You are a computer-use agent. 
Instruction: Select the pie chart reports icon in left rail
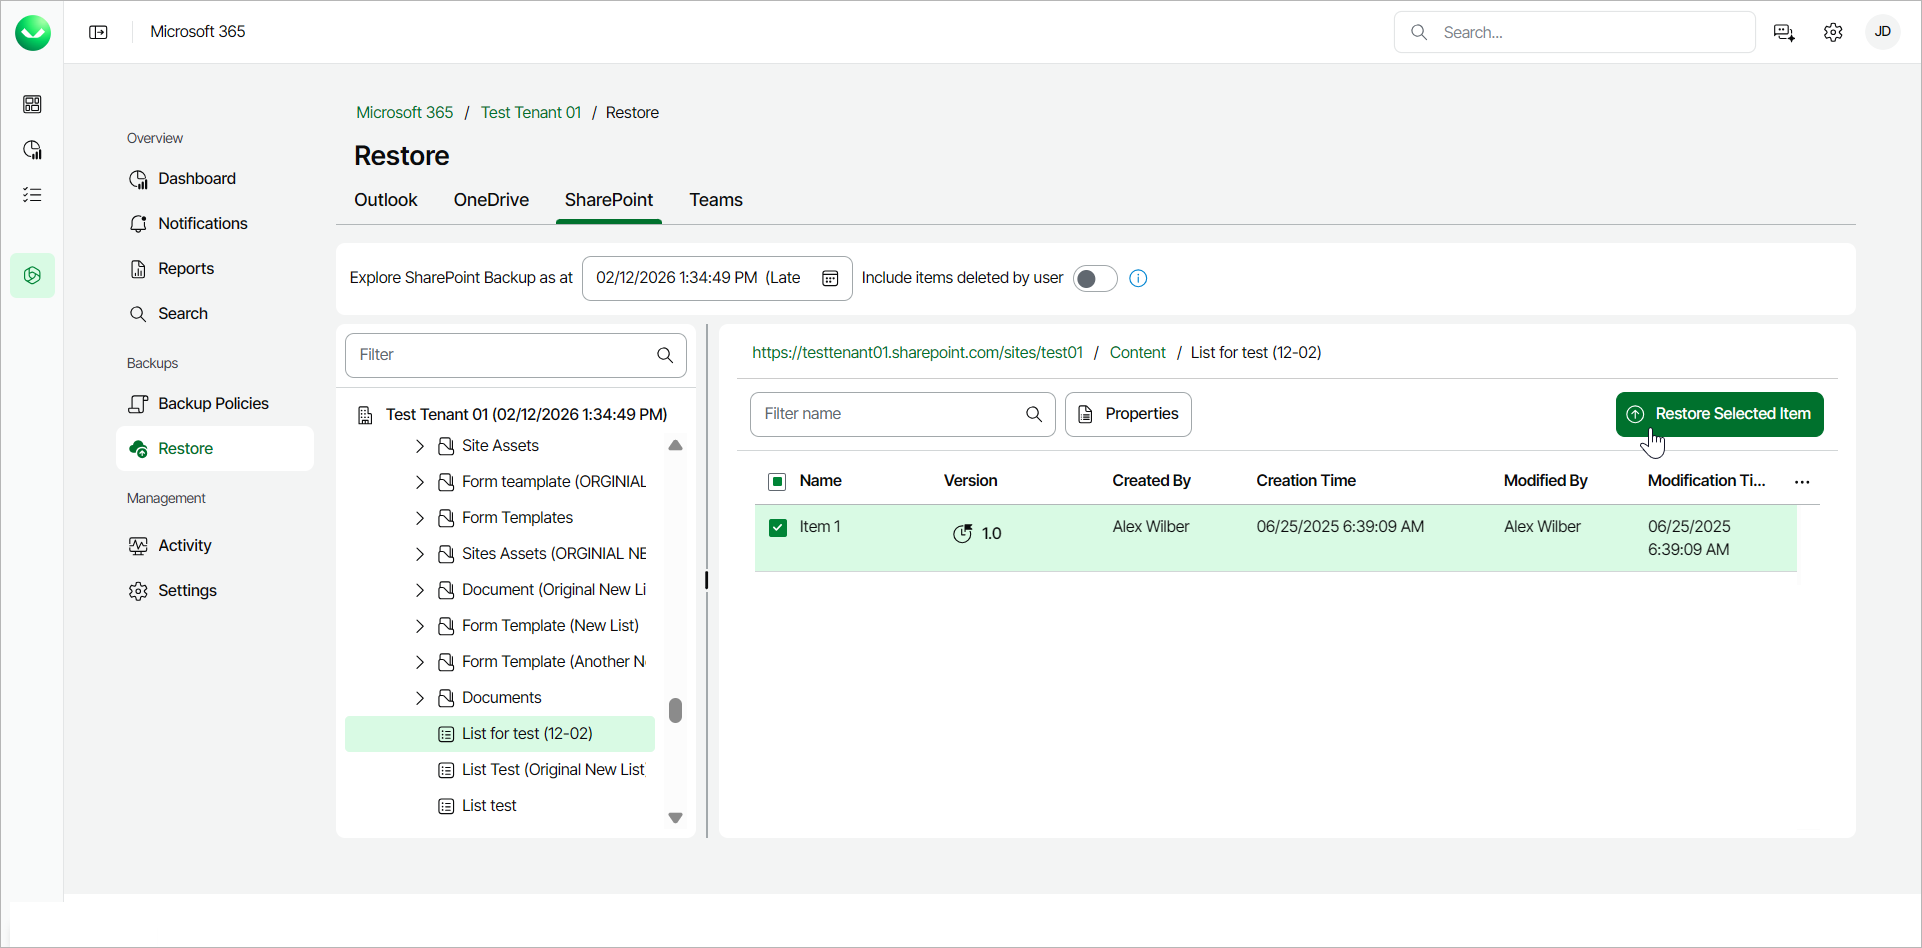click(x=32, y=149)
